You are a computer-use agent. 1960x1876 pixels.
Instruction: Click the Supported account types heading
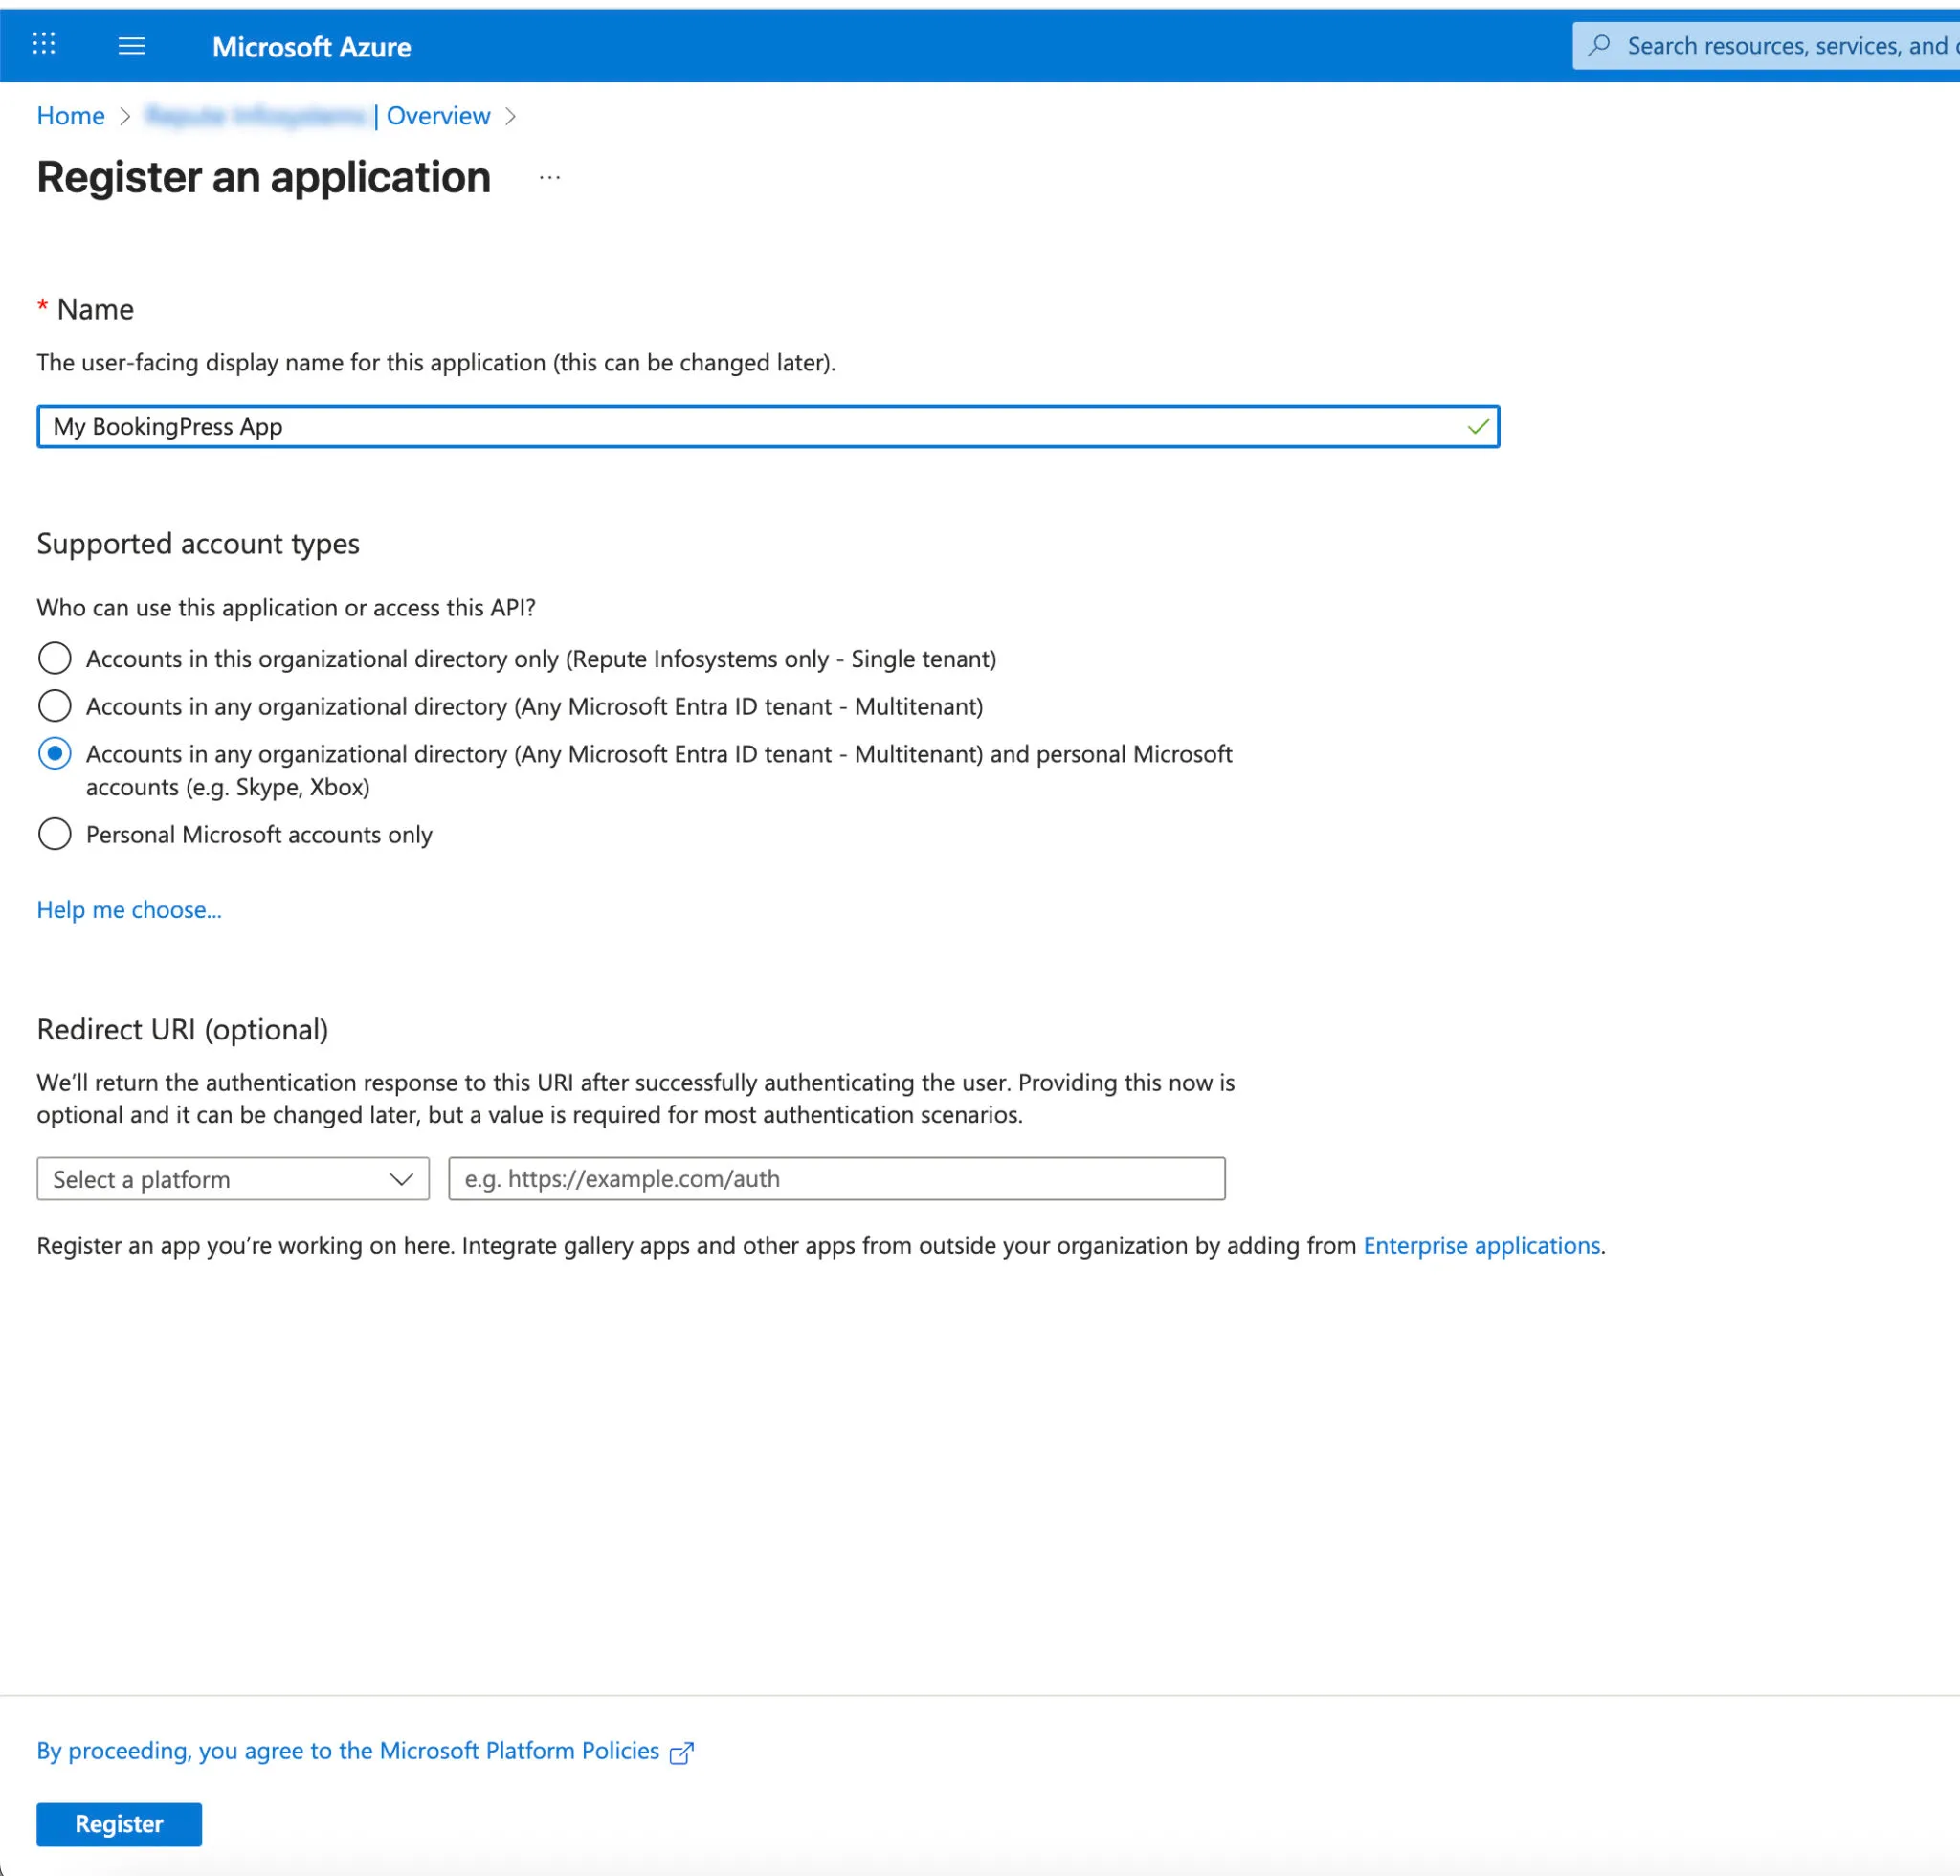(x=198, y=544)
